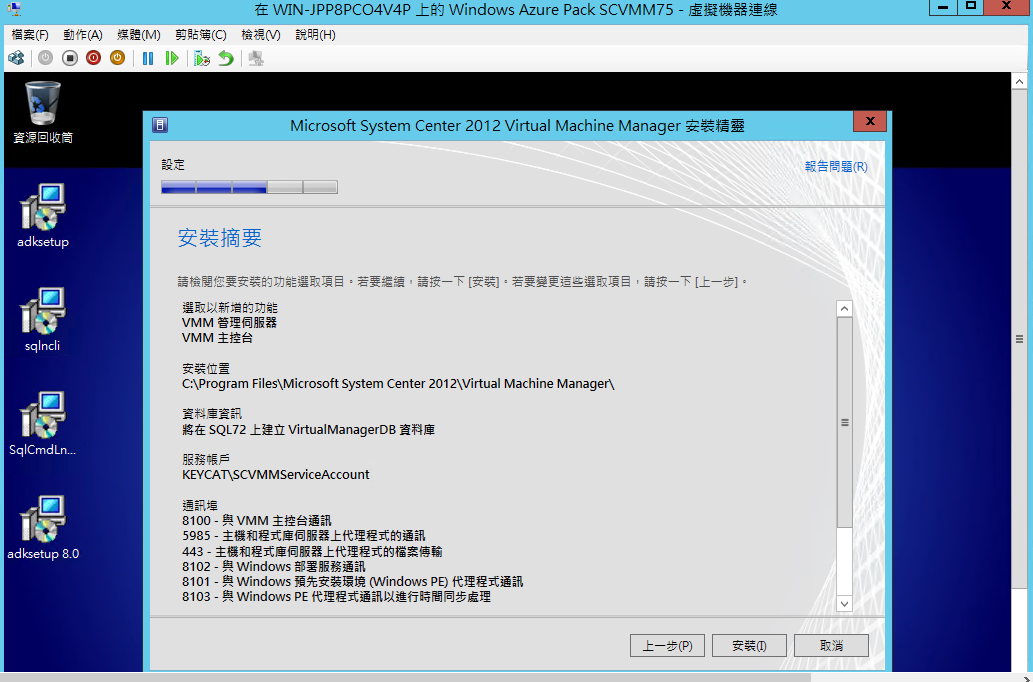Image resolution: width=1033 pixels, height=682 pixels.
Task: Click the heading '安裝摘要'
Action: (219, 238)
